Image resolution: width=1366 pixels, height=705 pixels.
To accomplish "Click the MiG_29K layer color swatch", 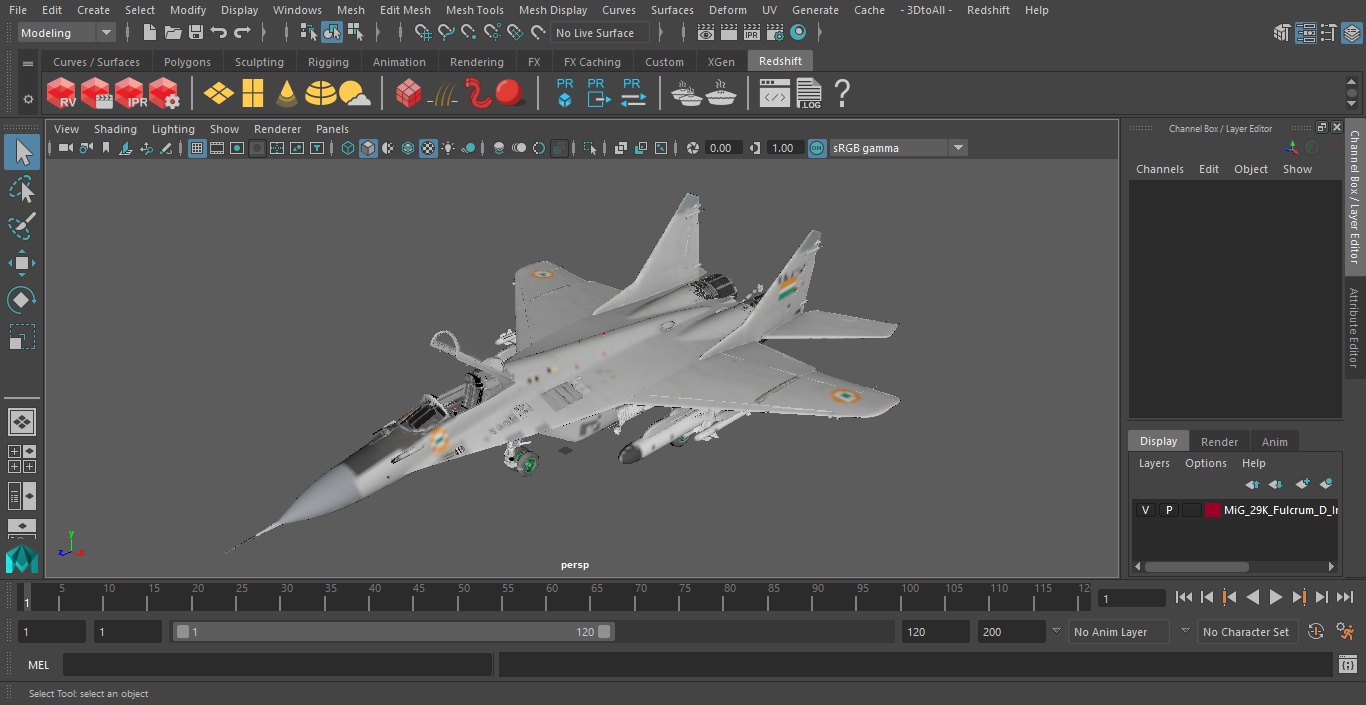I will pos(1213,510).
